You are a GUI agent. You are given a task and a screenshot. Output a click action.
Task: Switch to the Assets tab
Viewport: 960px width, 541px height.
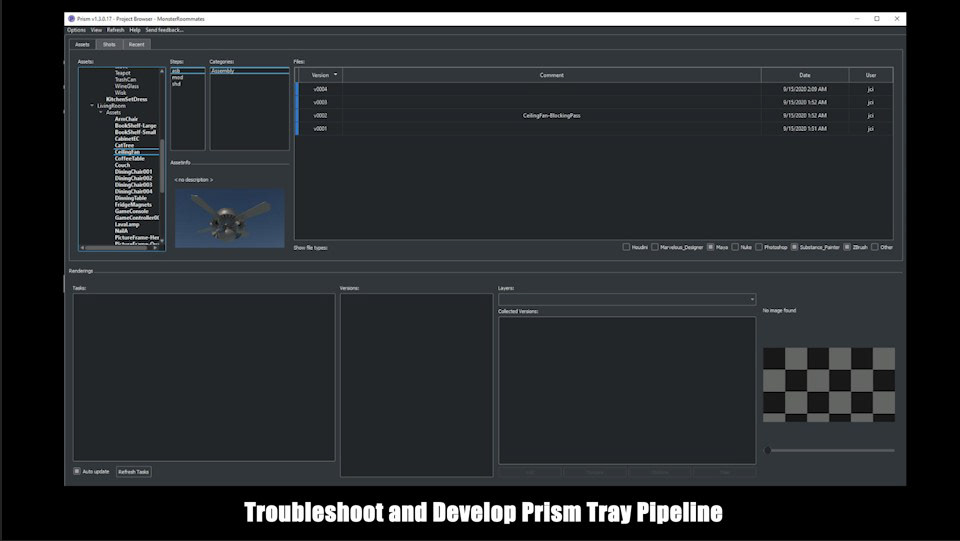click(x=82, y=44)
